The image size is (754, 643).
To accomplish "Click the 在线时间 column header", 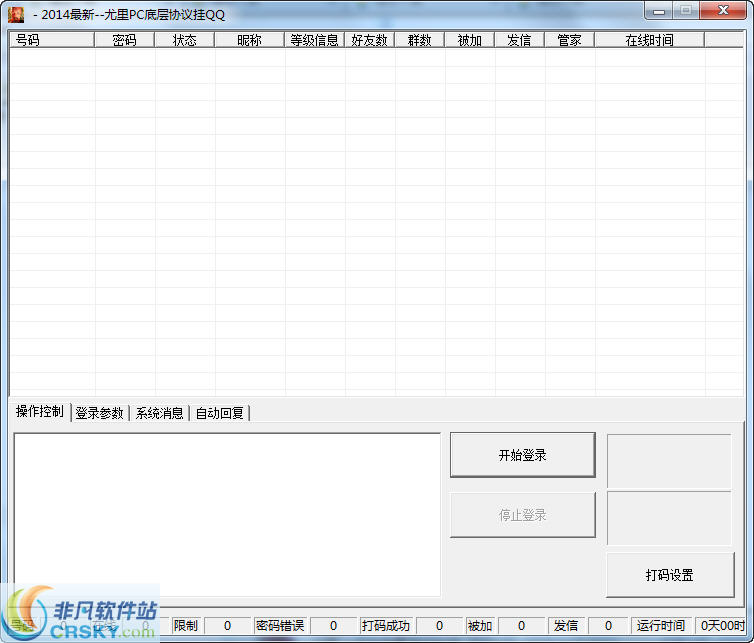I will (x=650, y=40).
